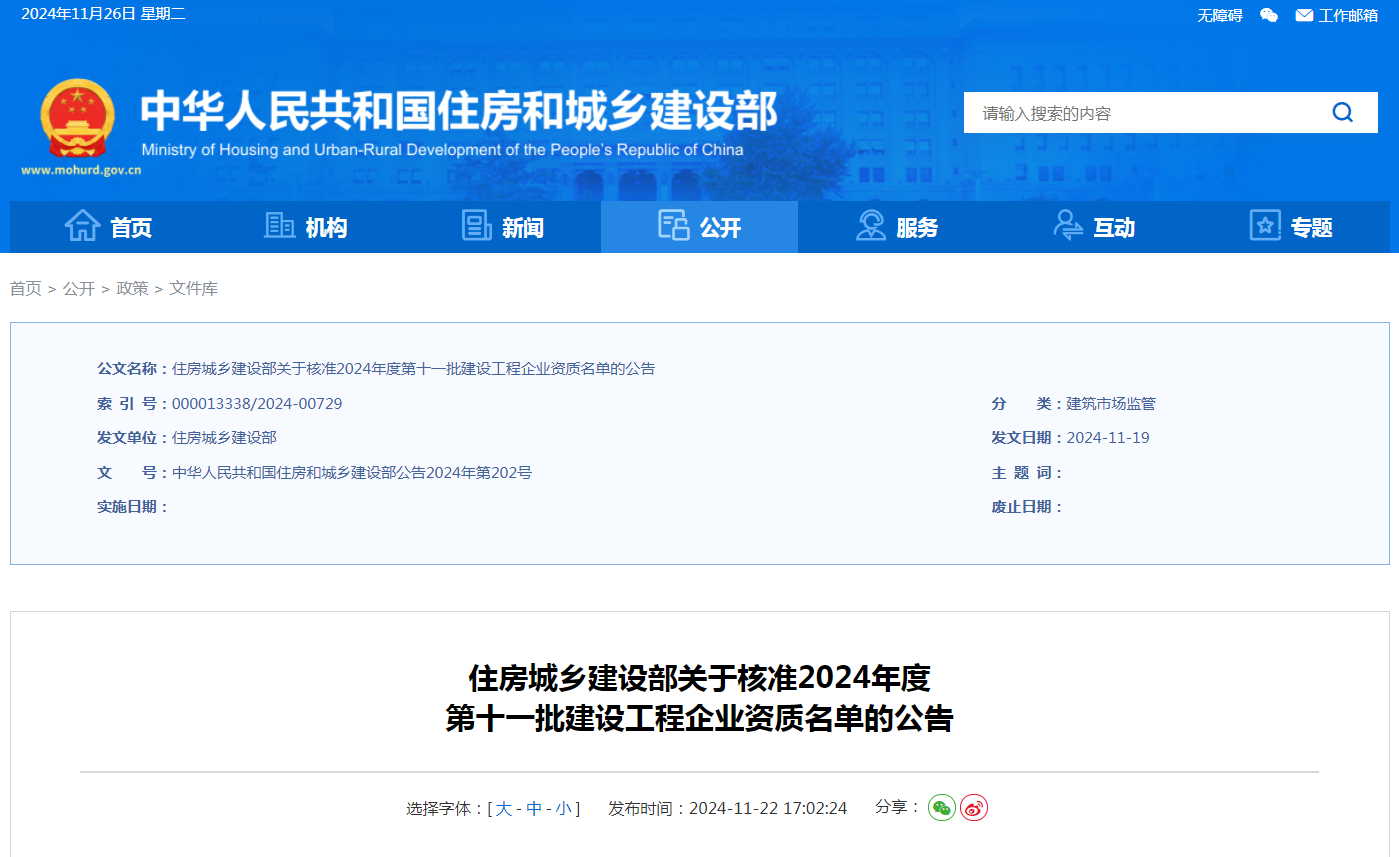Click the home icon beside 首页
1399x857 pixels.
85,226
